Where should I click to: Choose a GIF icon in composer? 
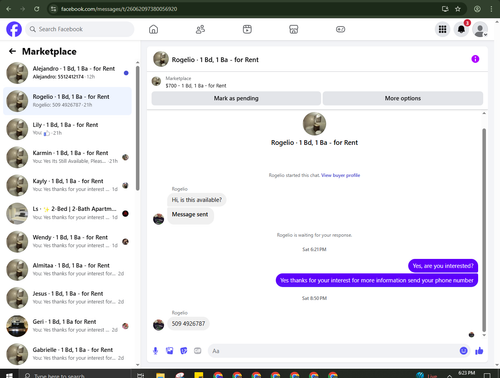[198, 351]
